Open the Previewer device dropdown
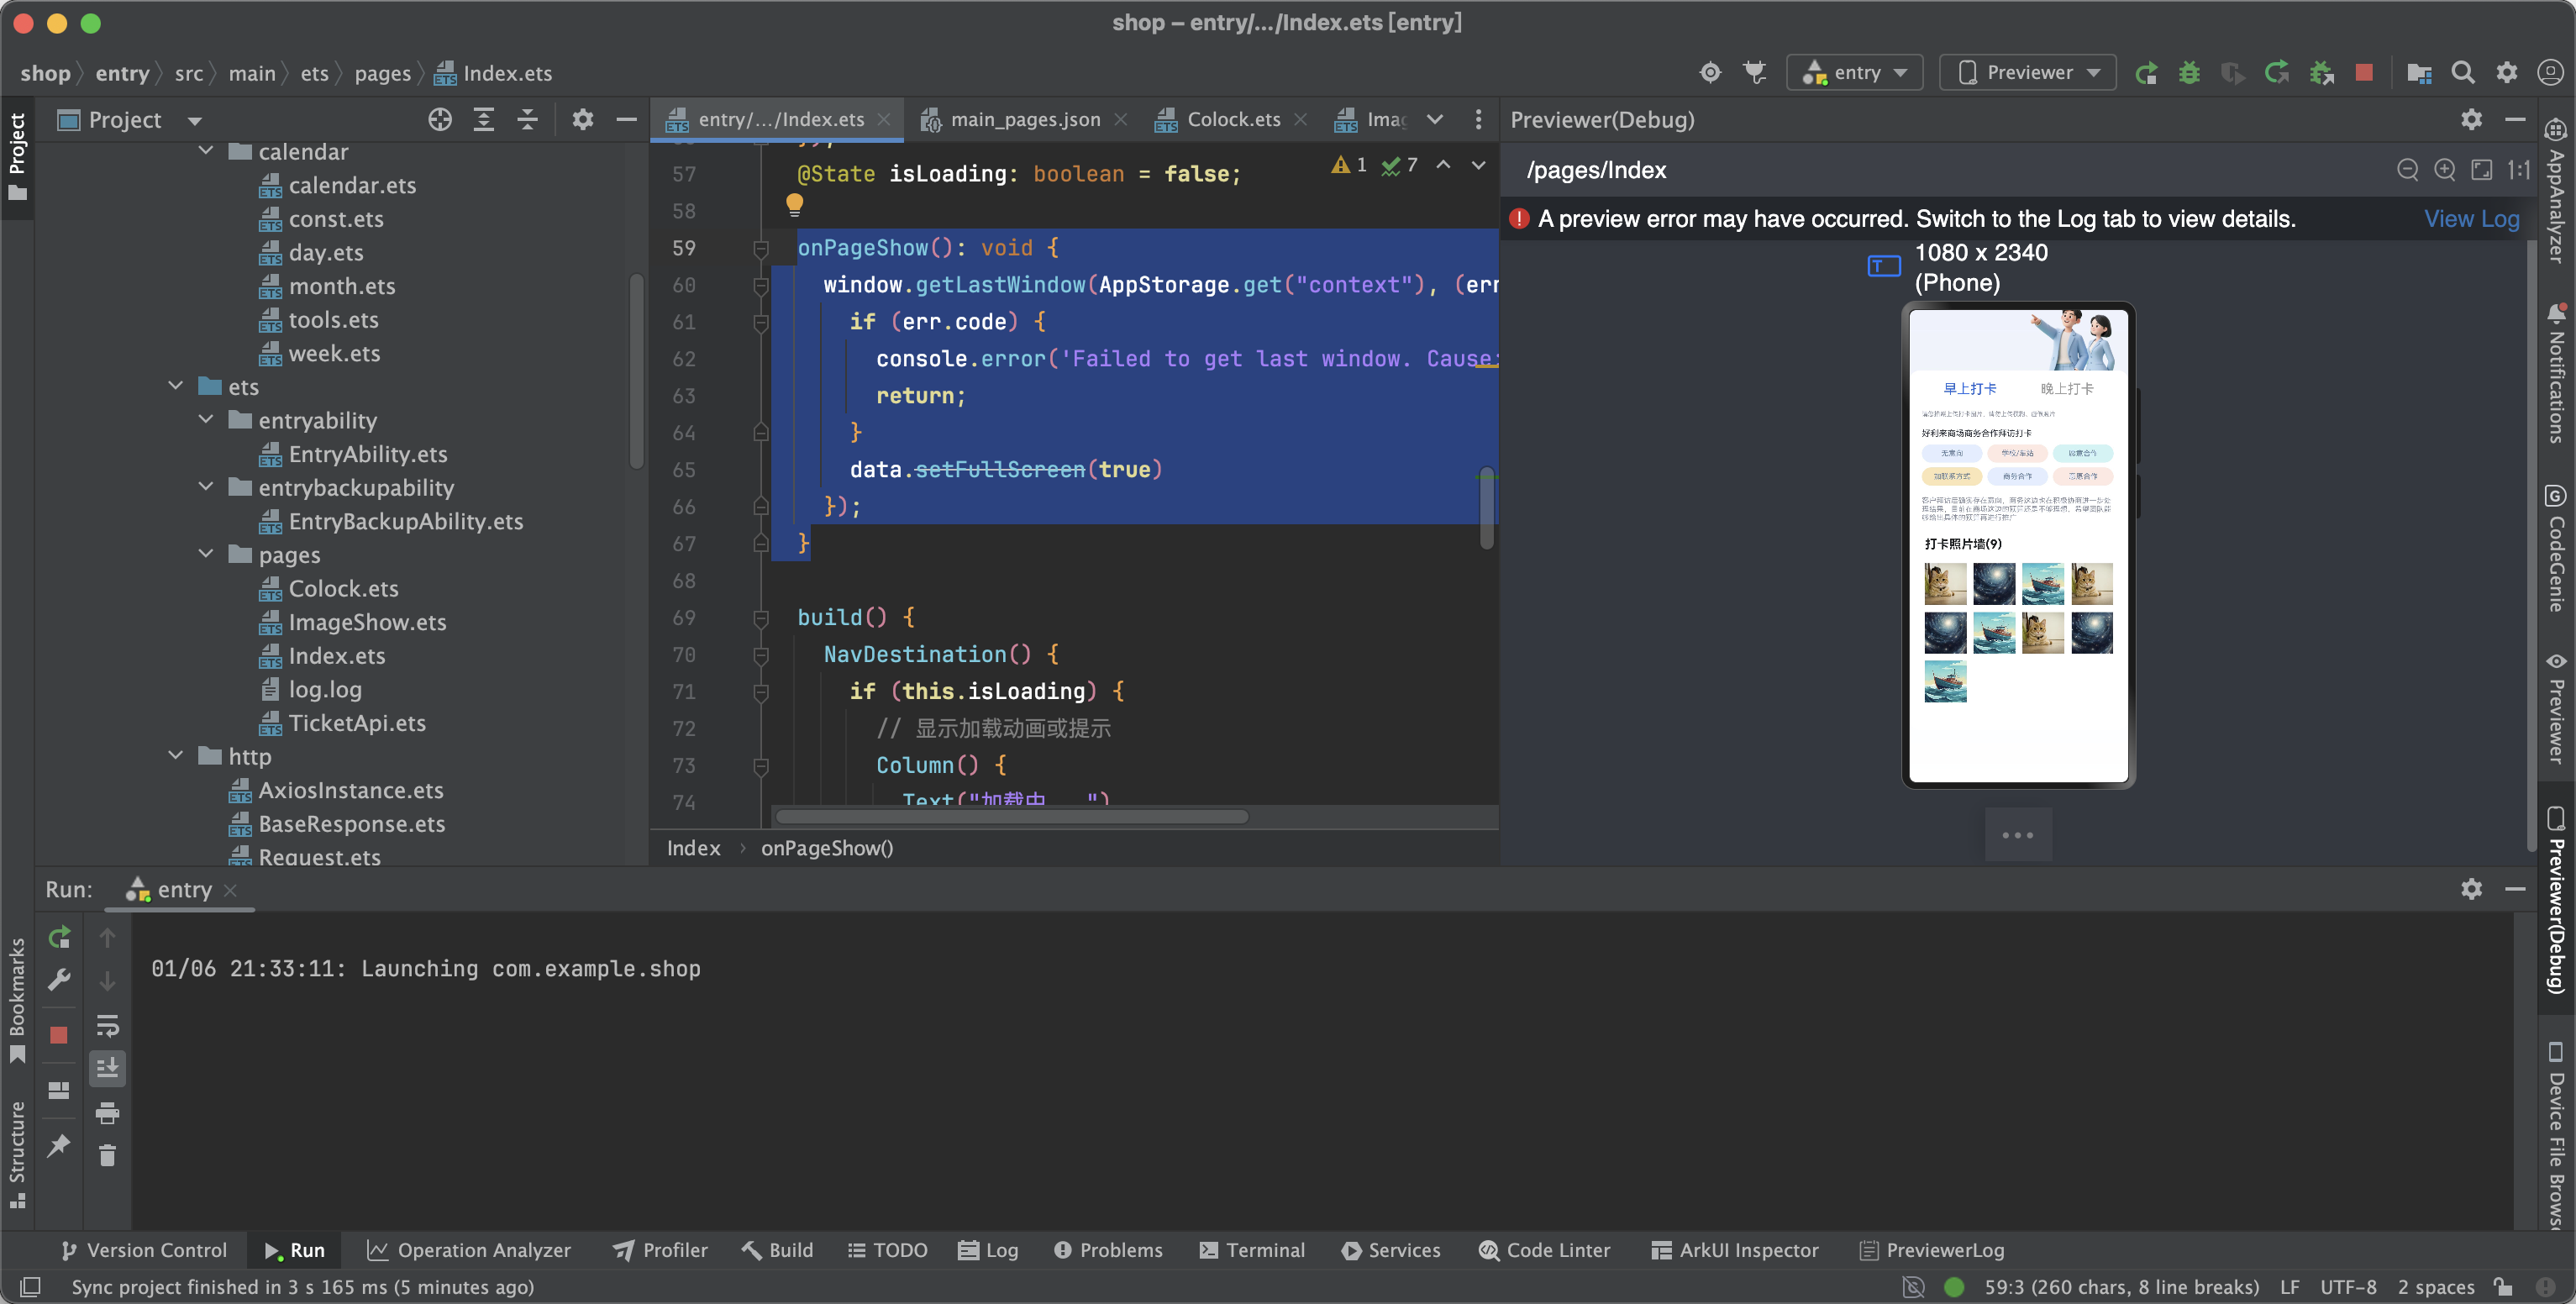The height and width of the screenshot is (1304, 2576). tap(2027, 72)
